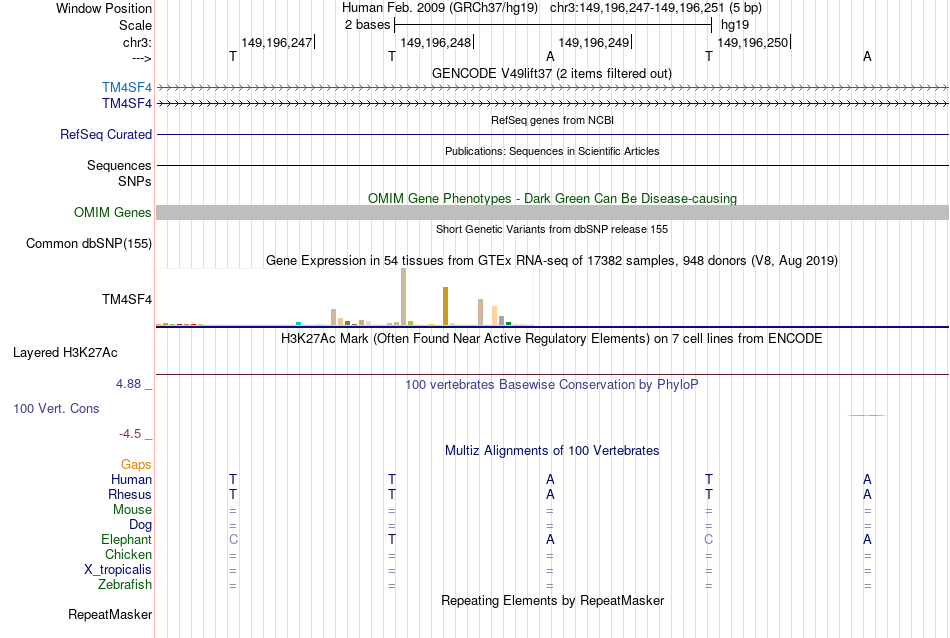Viewport: 950px width, 638px height.
Task: Click the dark-blue TM4SF4 GENCODE track label
Action: coord(127,104)
